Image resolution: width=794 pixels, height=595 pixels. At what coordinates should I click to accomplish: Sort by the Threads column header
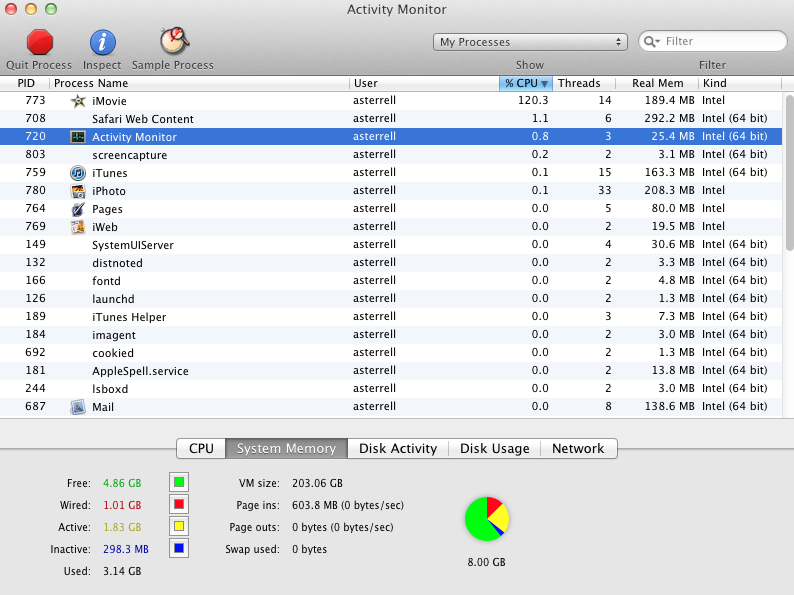584,83
